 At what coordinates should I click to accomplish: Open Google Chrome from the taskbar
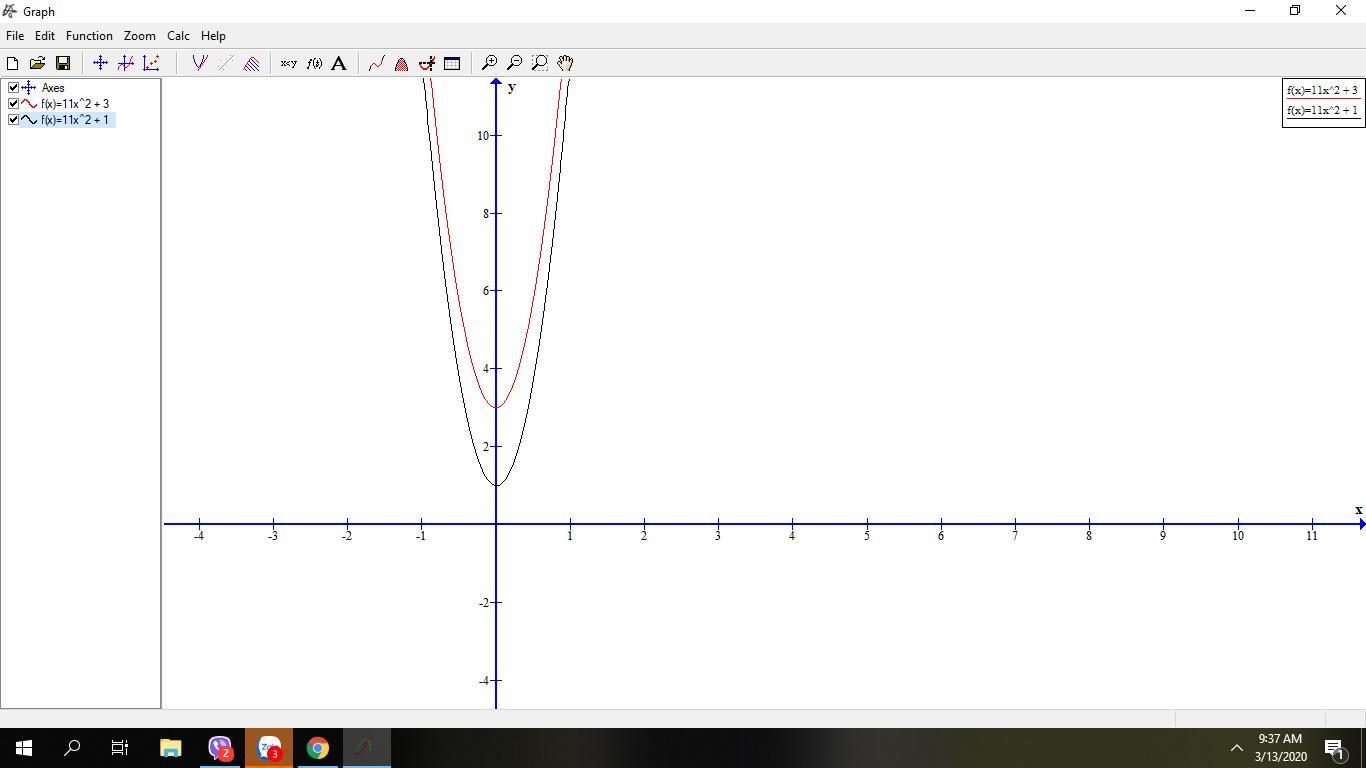[318, 748]
